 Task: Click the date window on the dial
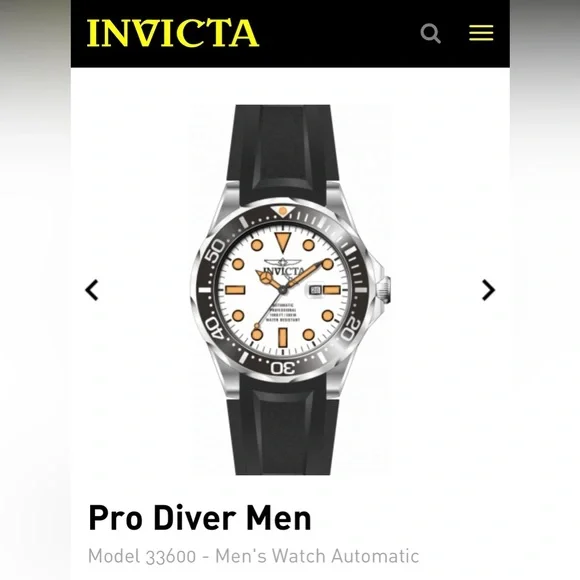(x=315, y=290)
